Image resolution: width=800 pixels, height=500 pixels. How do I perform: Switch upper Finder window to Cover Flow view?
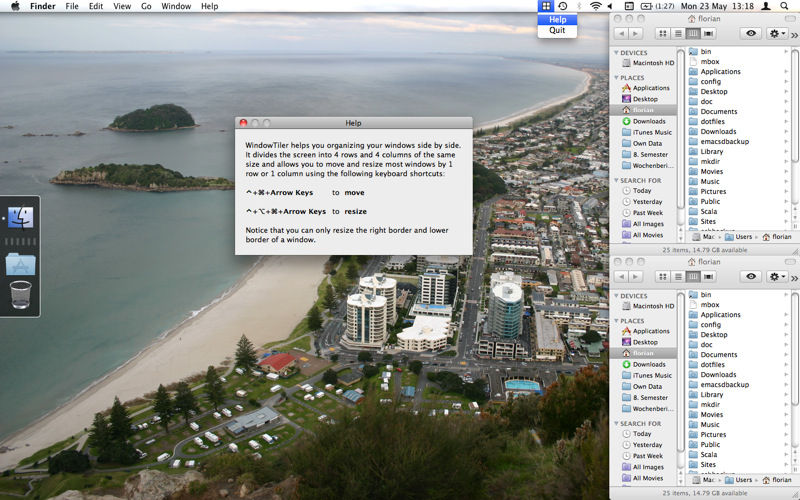[708, 34]
